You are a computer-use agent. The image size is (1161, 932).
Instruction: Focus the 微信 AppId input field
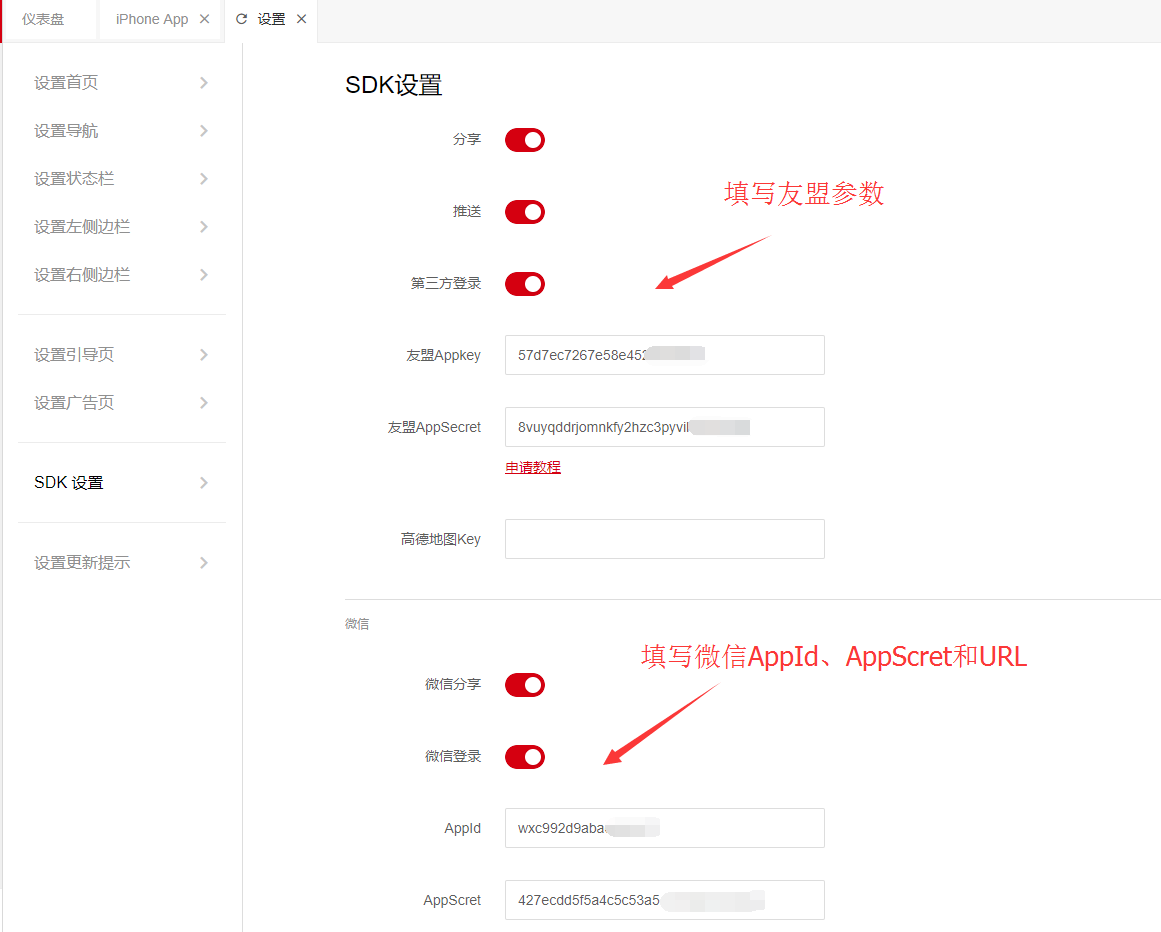tap(664, 828)
